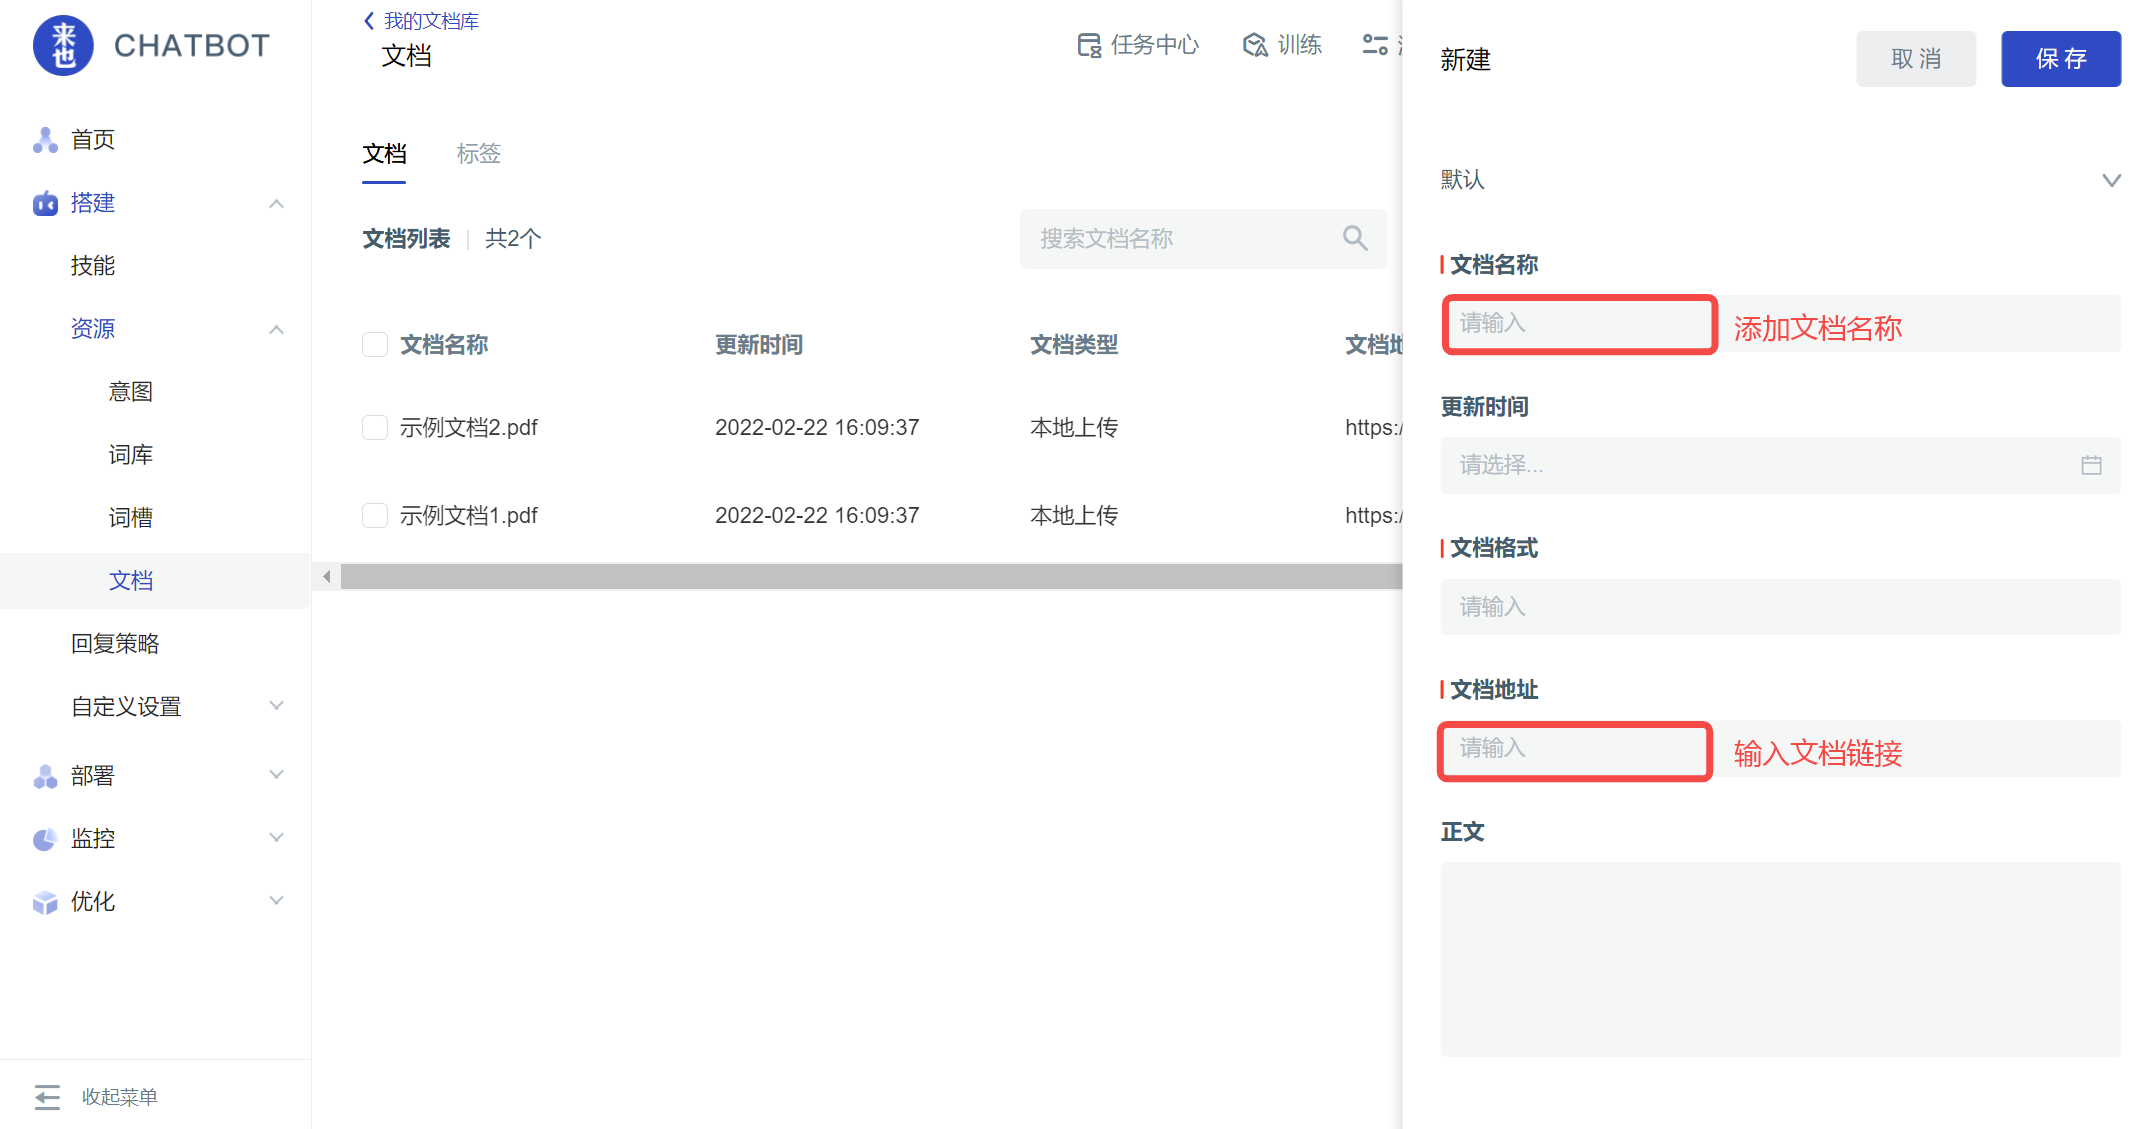Viewport: 2146px width, 1129px height.
Task: Click the 搭建 robot icon
Action: [x=45, y=203]
